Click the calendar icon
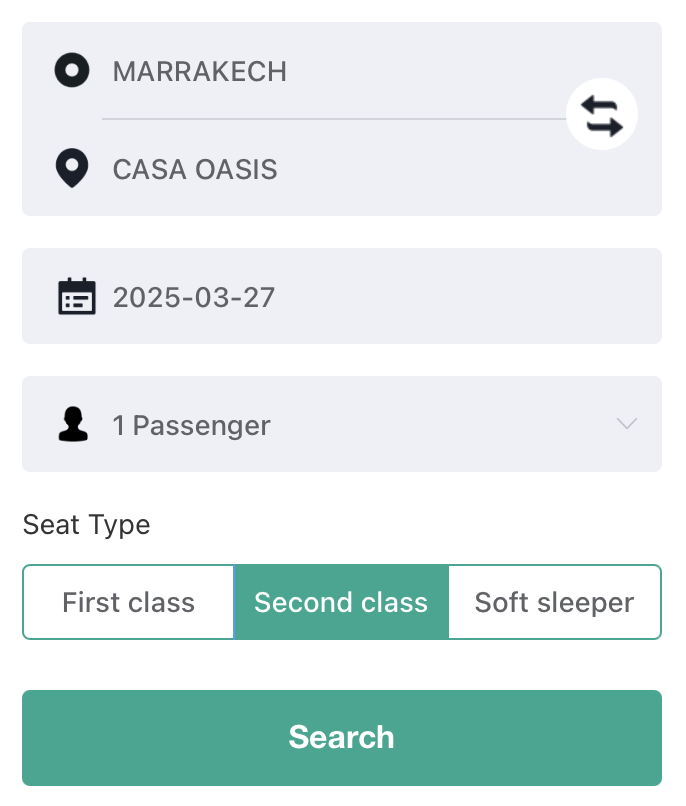 [77, 297]
